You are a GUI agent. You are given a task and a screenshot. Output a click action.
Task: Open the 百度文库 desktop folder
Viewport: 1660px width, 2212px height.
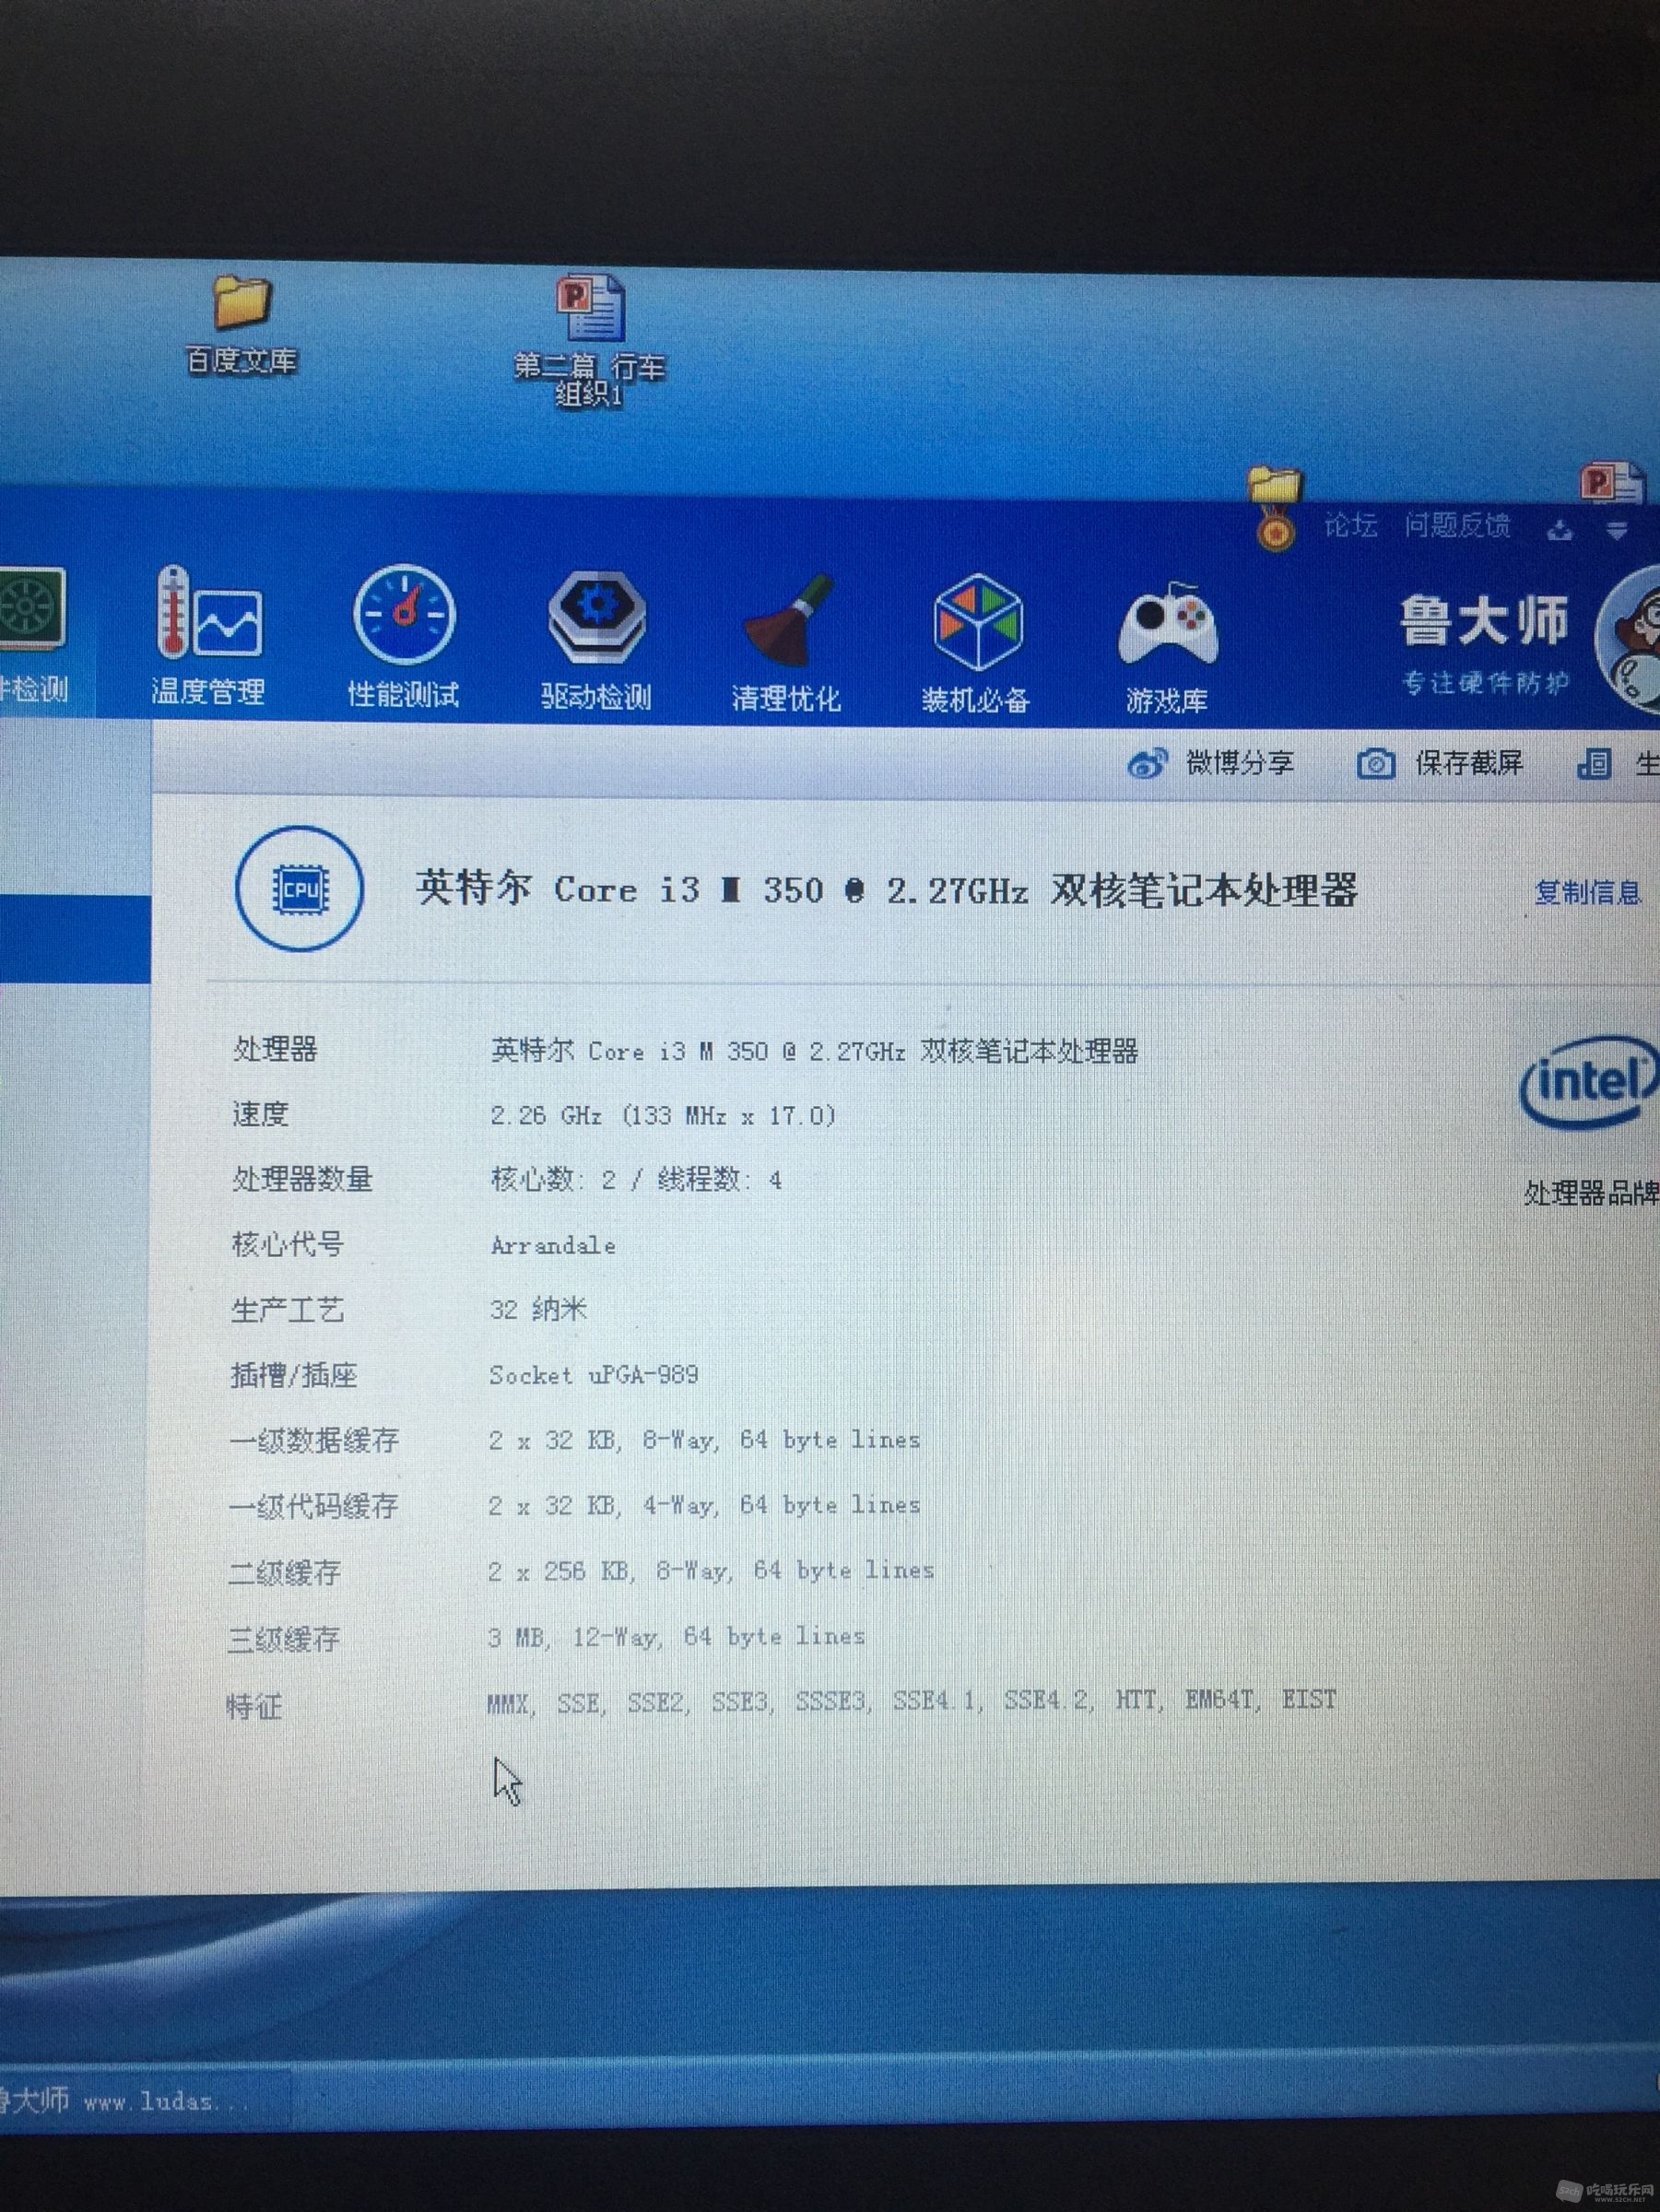point(242,325)
